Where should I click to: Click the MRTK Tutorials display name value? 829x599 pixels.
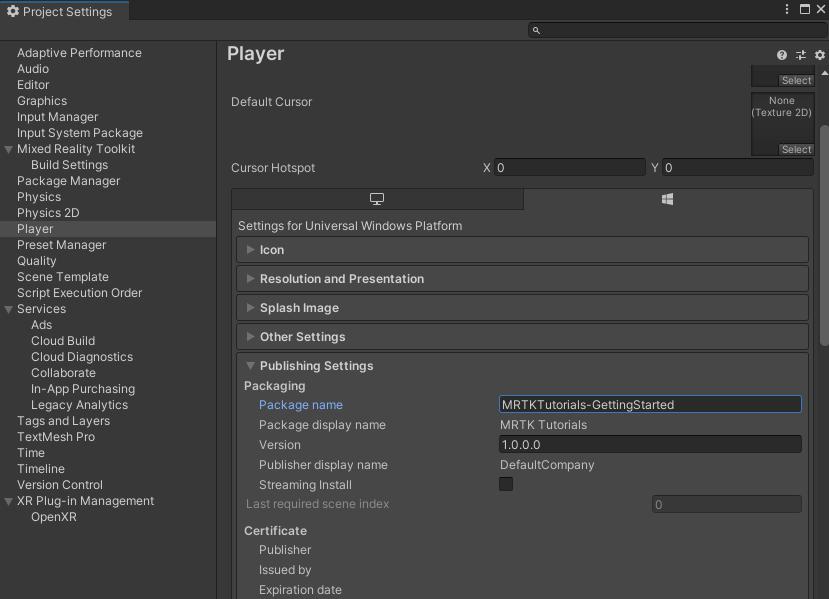click(x=544, y=425)
